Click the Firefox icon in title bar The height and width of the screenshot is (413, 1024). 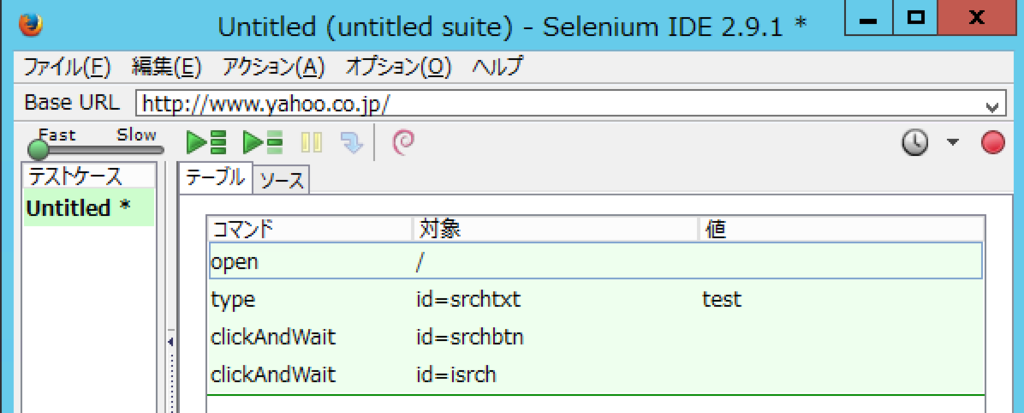pyautogui.click(x=30, y=25)
